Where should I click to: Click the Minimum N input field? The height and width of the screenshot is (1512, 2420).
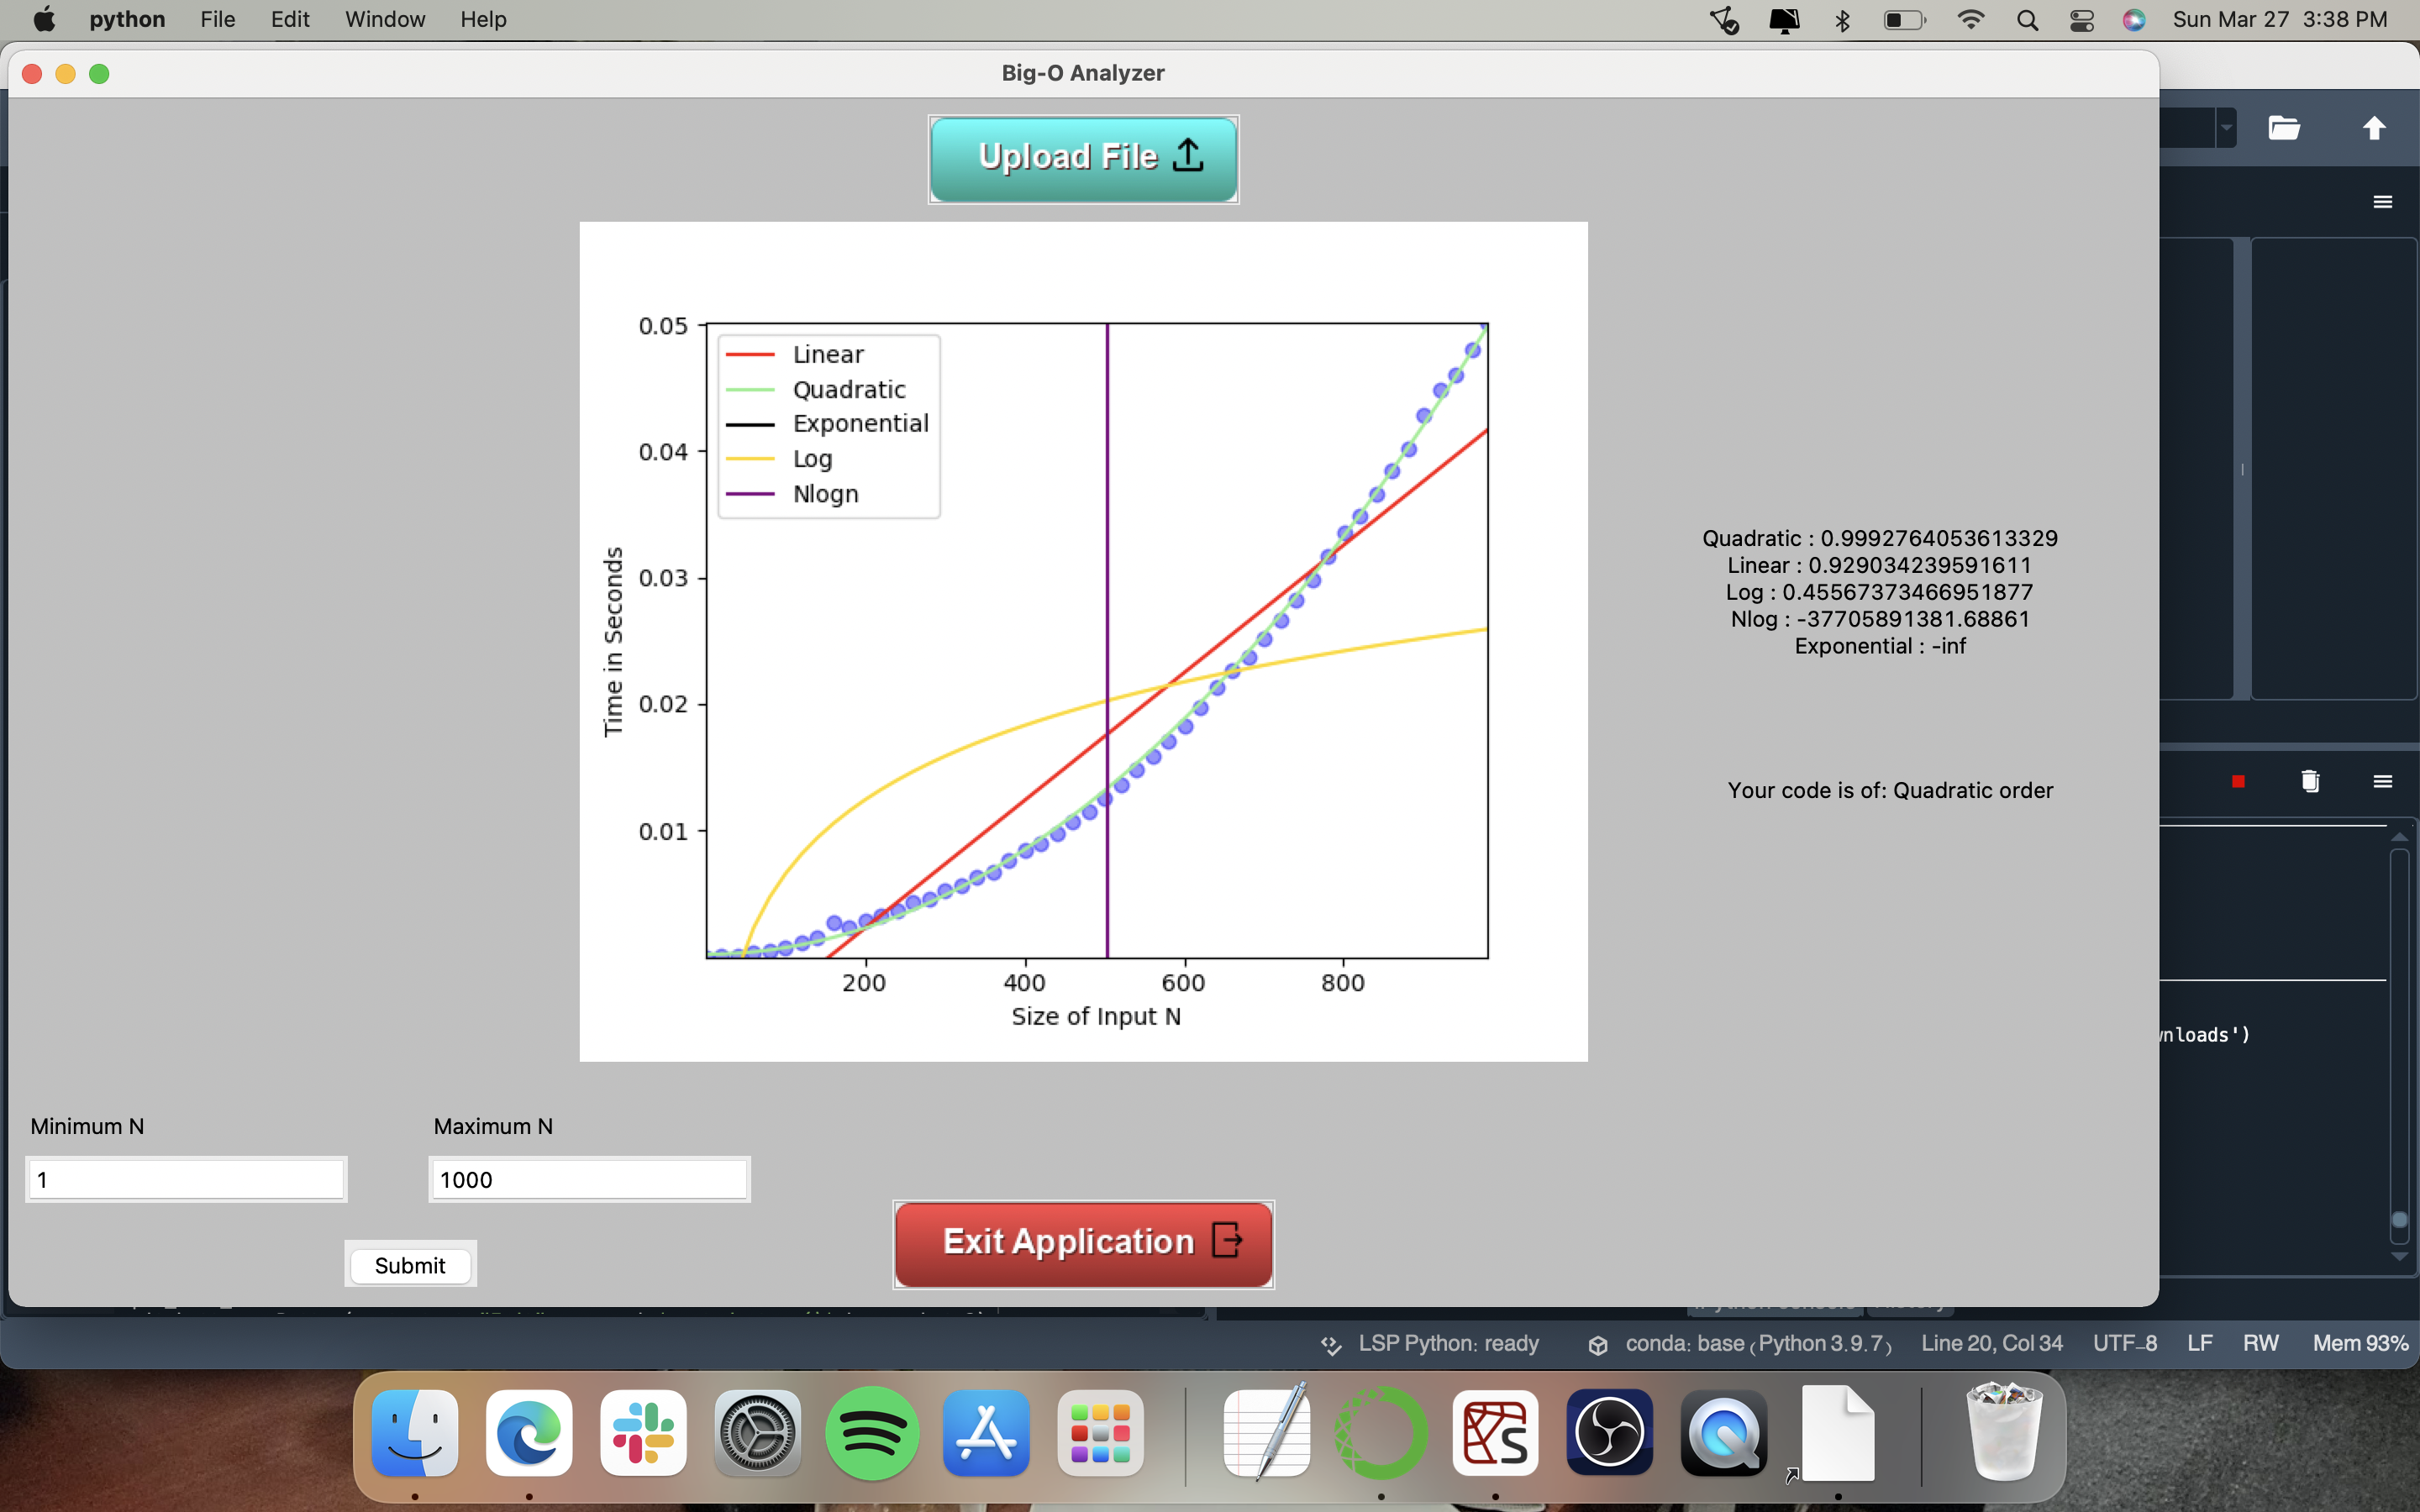(x=186, y=1179)
